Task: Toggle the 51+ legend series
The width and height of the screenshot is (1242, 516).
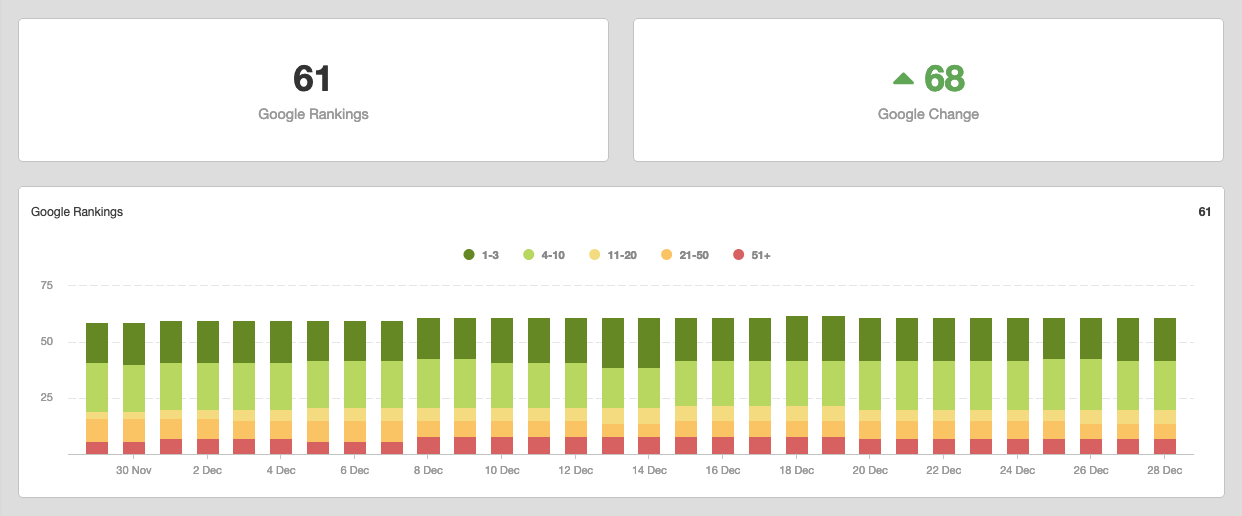Action: point(752,255)
